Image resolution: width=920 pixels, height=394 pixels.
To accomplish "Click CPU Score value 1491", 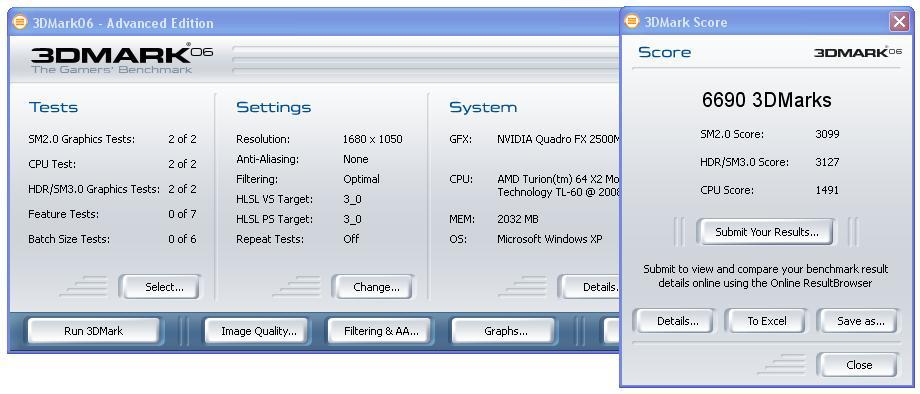I will [x=827, y=190].
